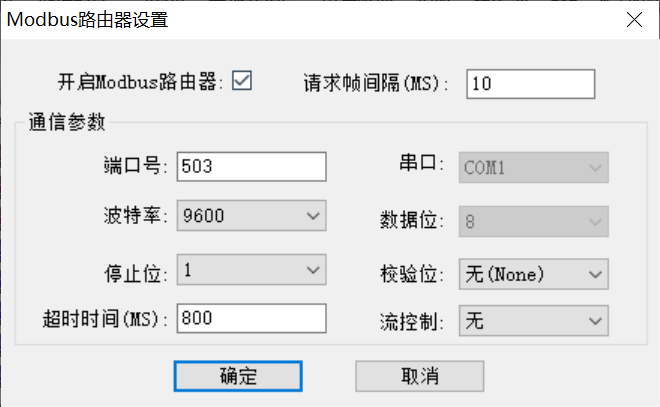Image resolution: width=660 pixels, height=407 pixels.
Task: Open the 波特率 dropdown showing 9600
Action: coord(251,215)
